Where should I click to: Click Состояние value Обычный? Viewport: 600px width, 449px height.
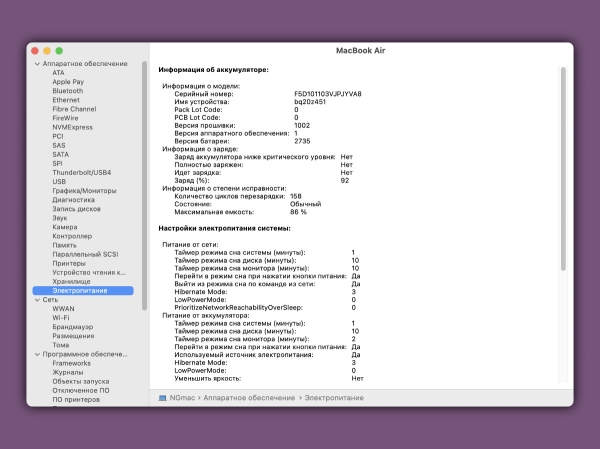tap(305, 204)
